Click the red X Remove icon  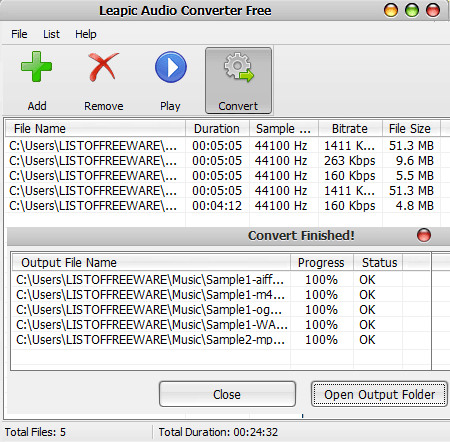[103, 67]
